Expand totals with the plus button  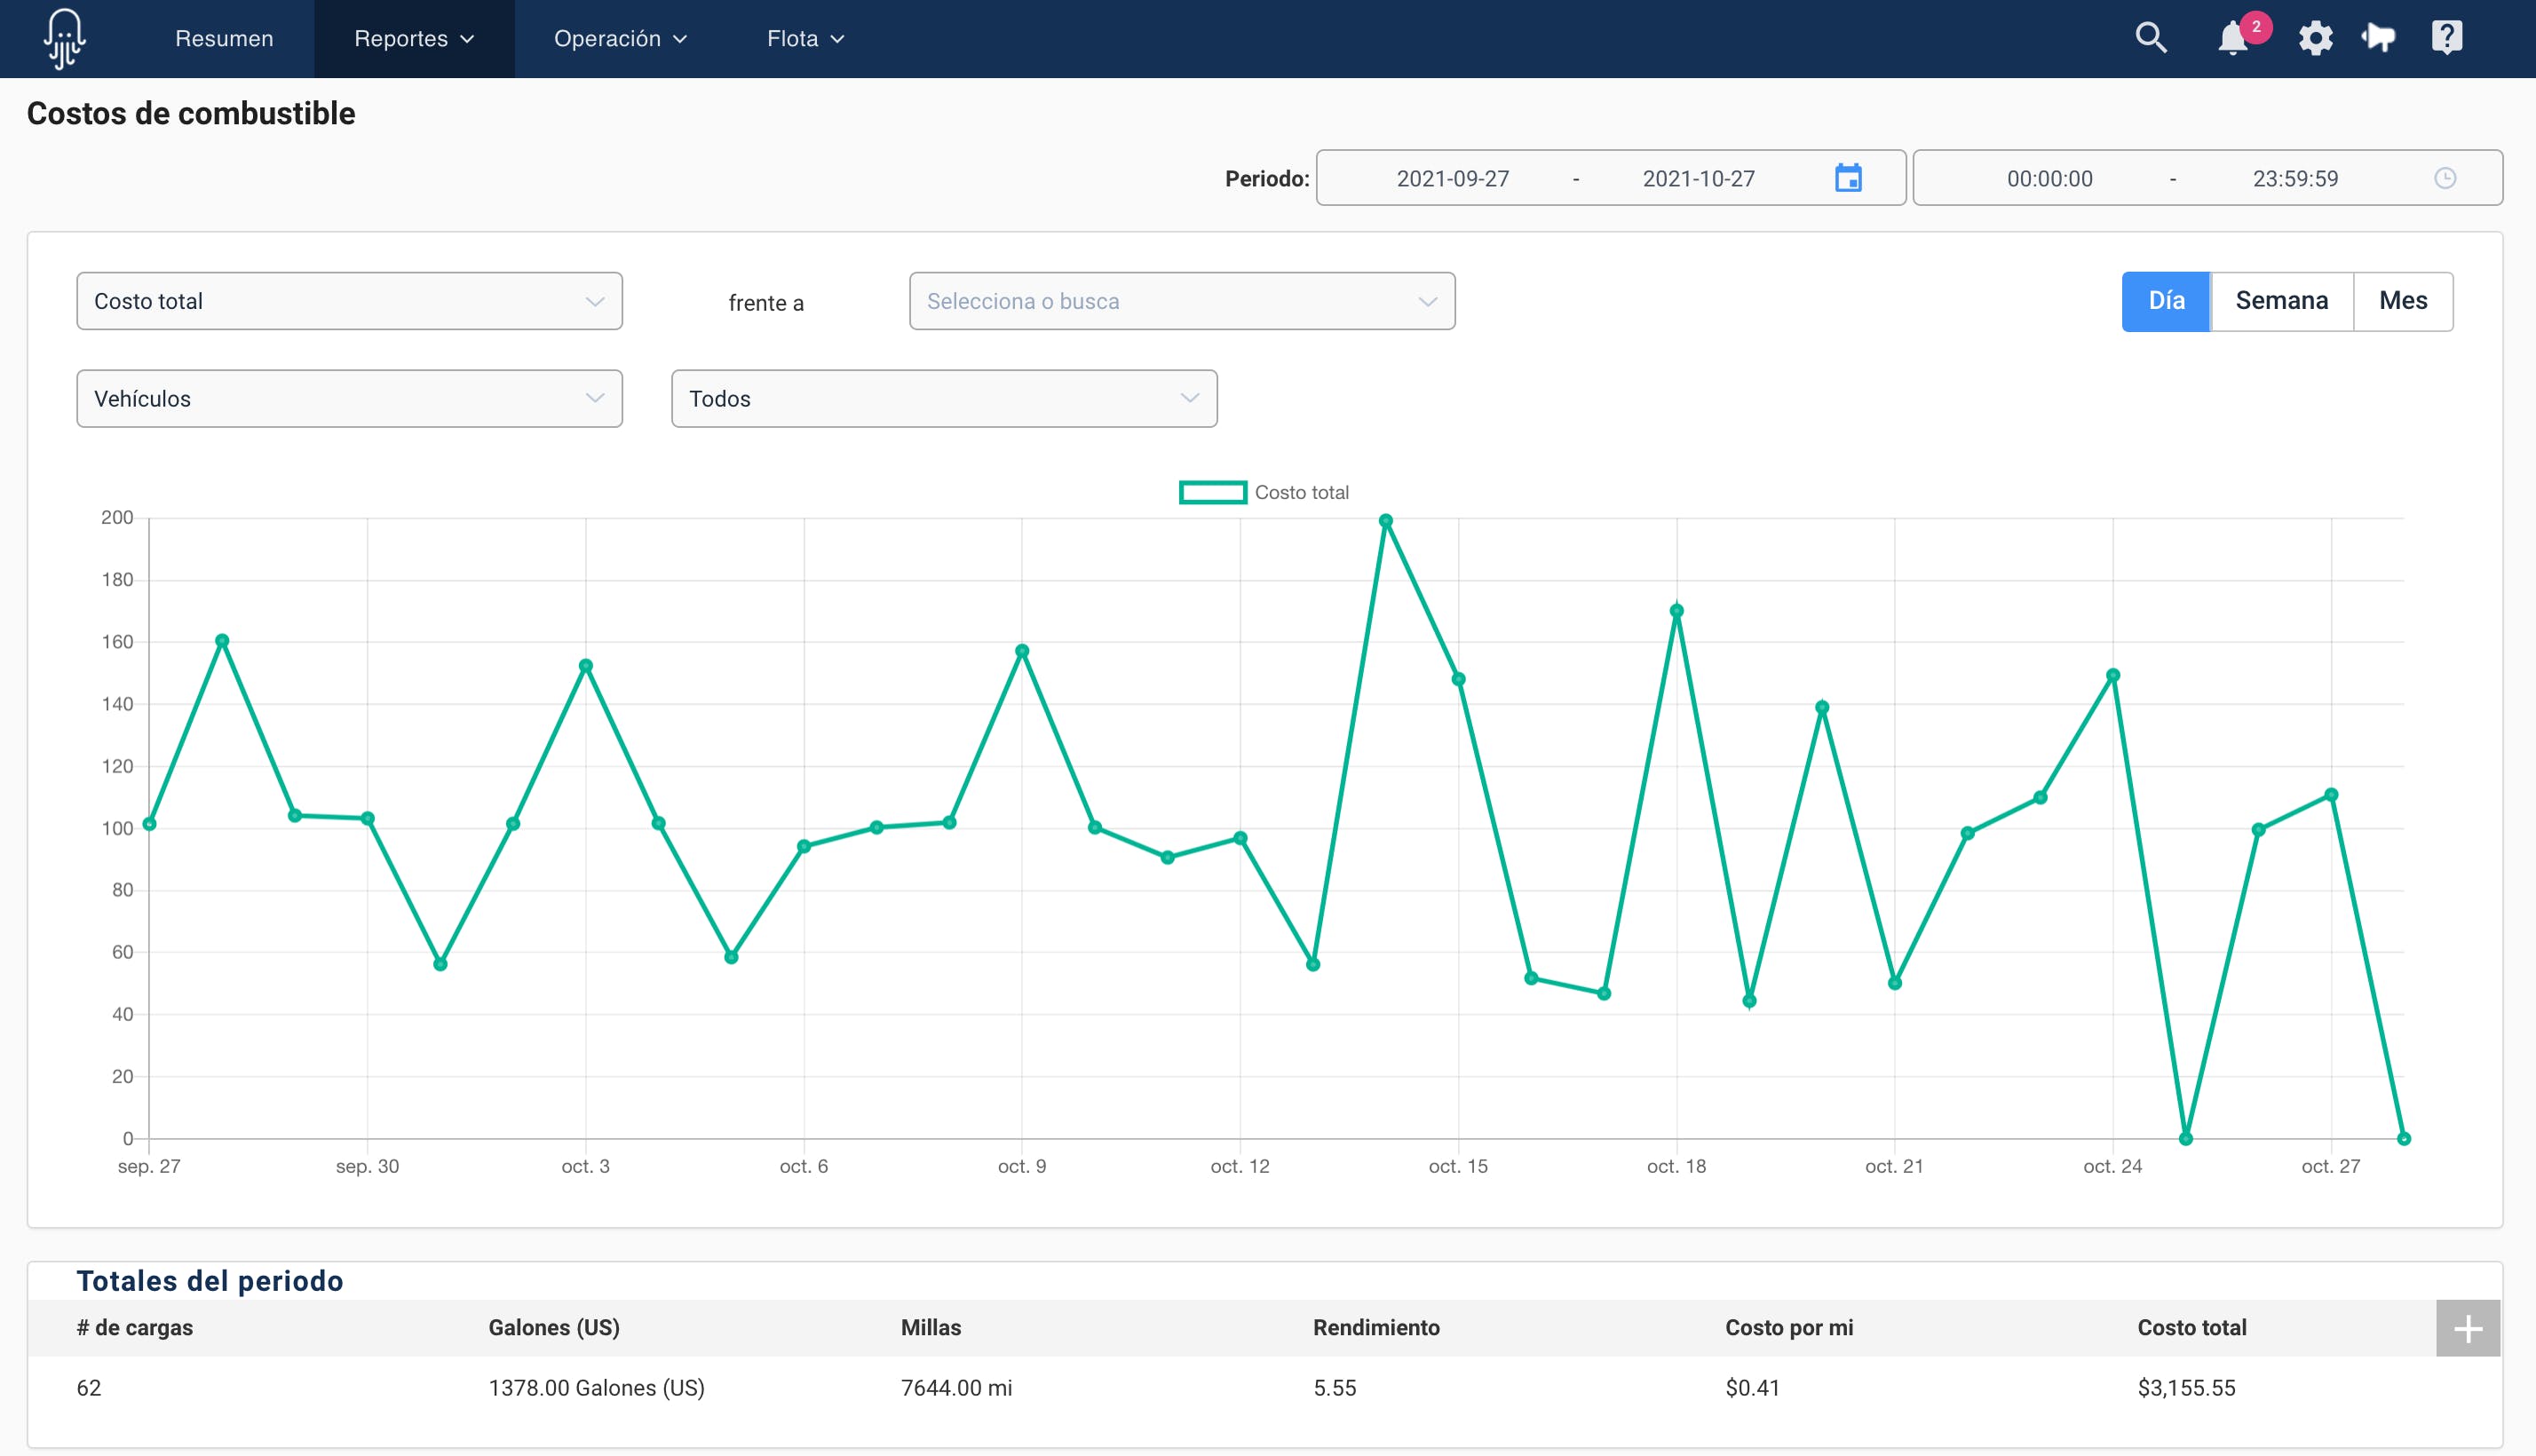coord(2467,1329)
